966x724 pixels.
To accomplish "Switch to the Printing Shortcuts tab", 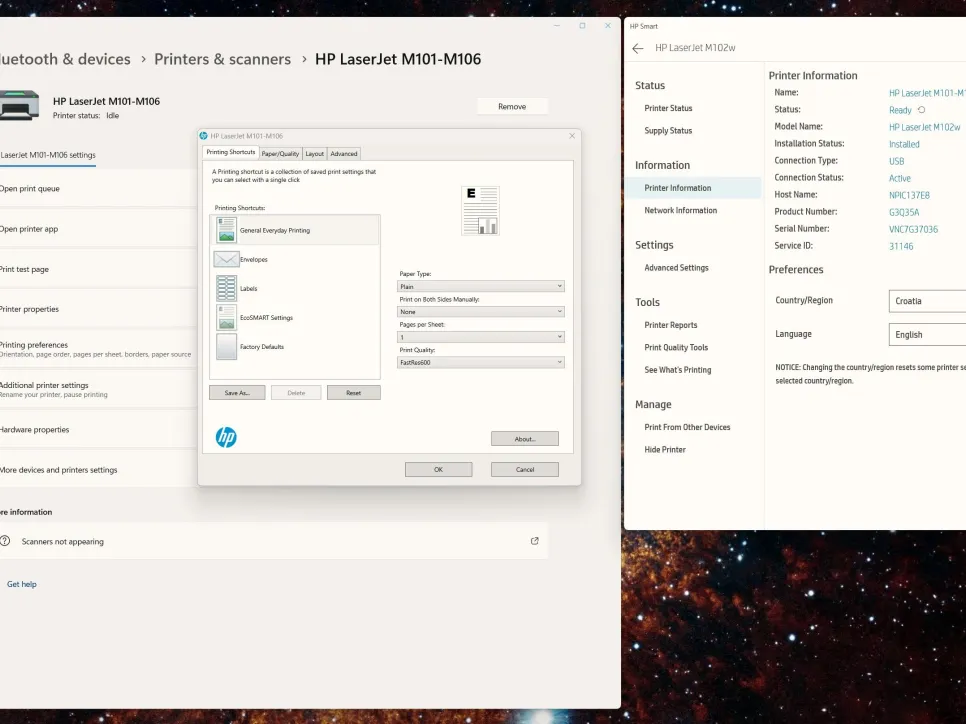I will (230, 152).
